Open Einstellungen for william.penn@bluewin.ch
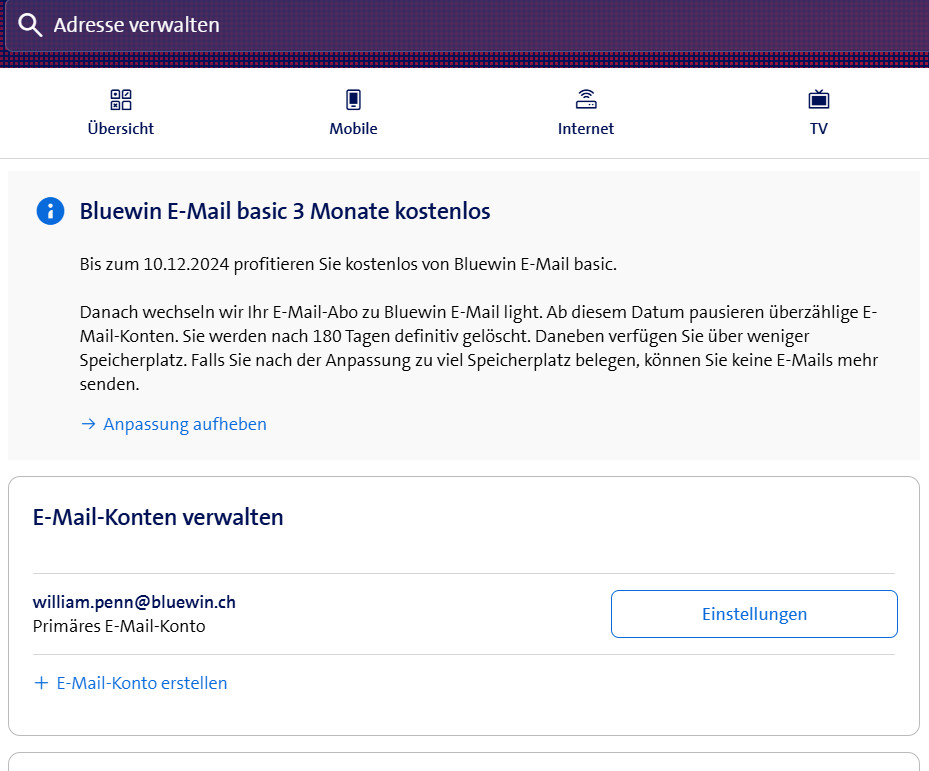Viewport: 929px width, 771px height. 754,614
